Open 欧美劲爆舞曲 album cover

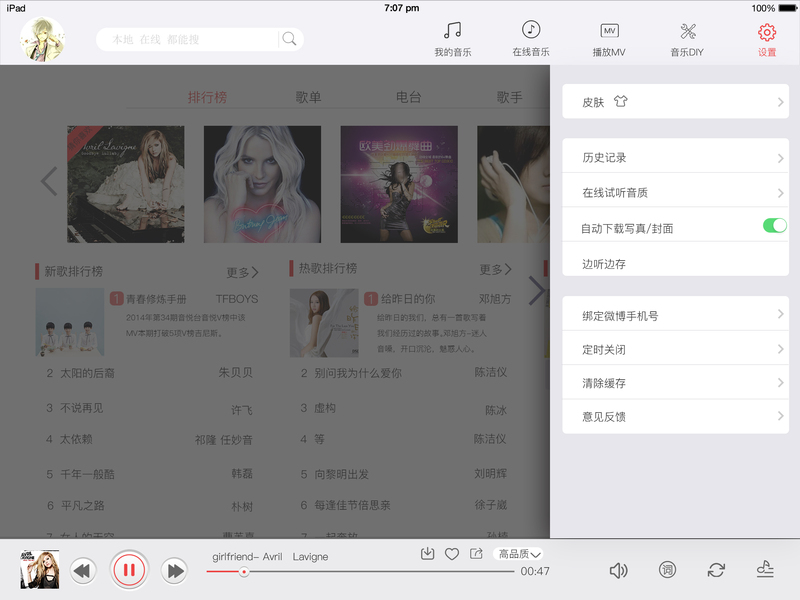pos(399,184)
